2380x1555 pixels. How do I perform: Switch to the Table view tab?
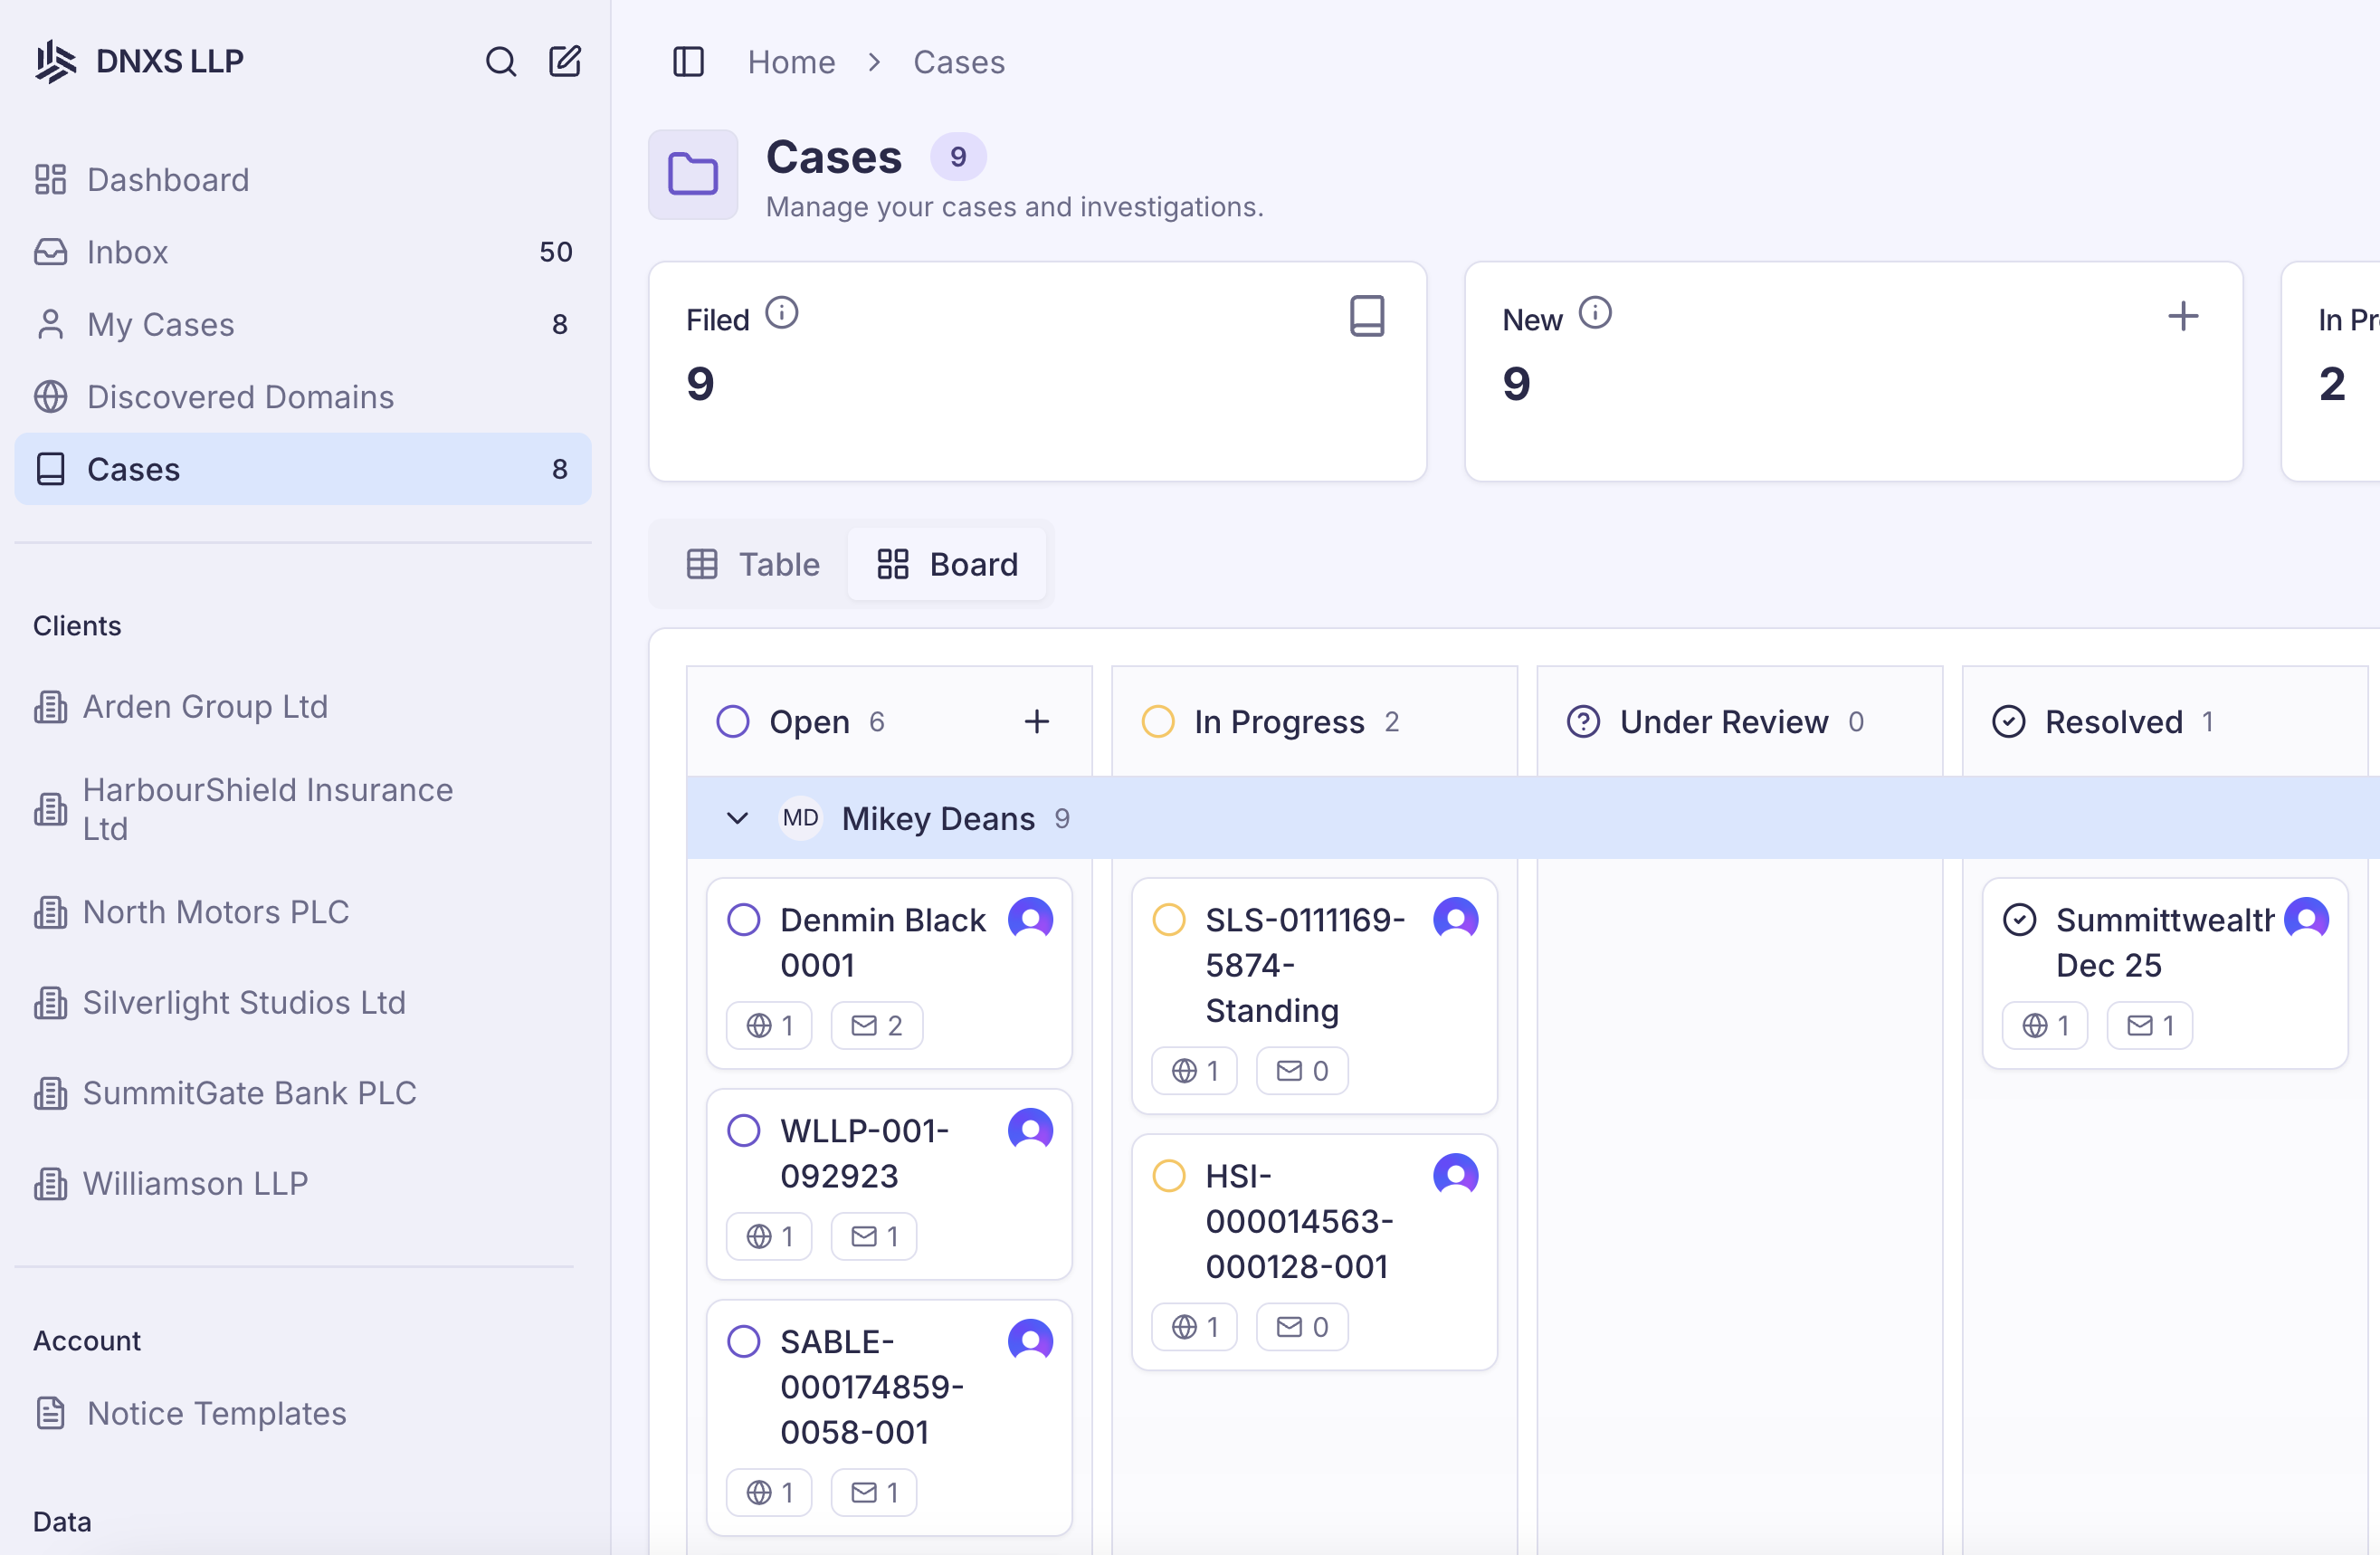tap(753, 564)
